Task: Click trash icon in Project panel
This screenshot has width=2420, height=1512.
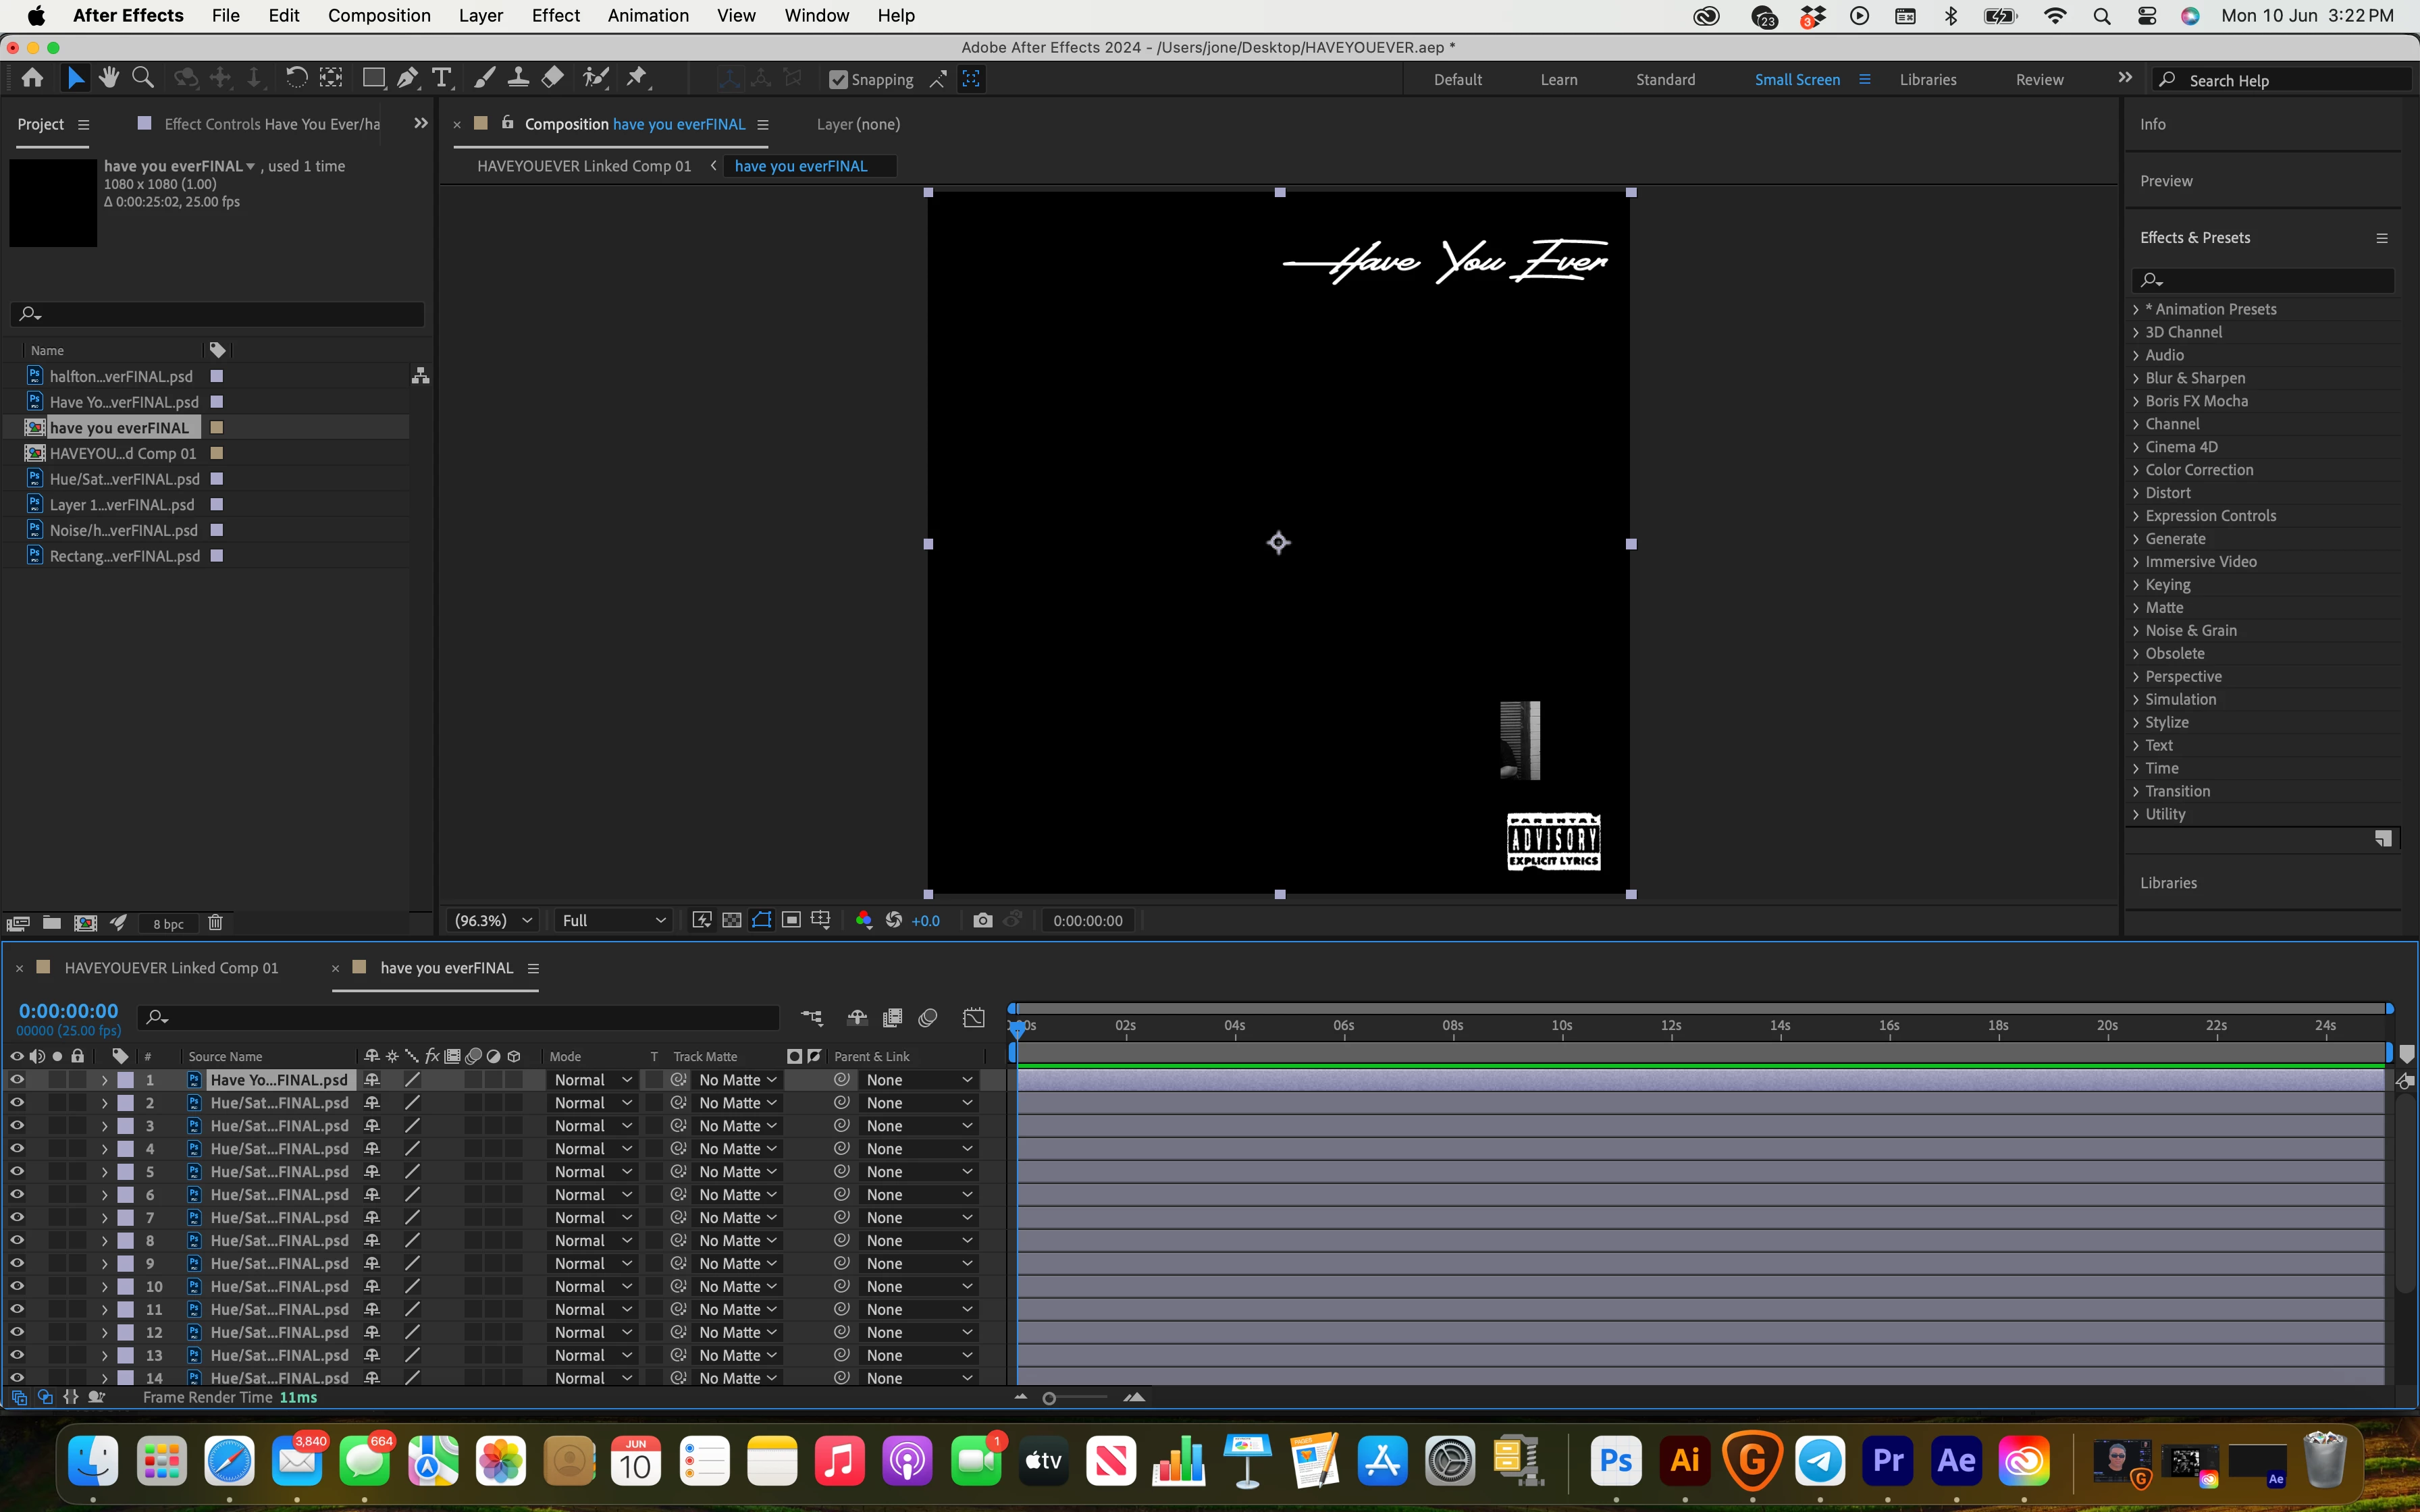Action: [x=215, y=923]
